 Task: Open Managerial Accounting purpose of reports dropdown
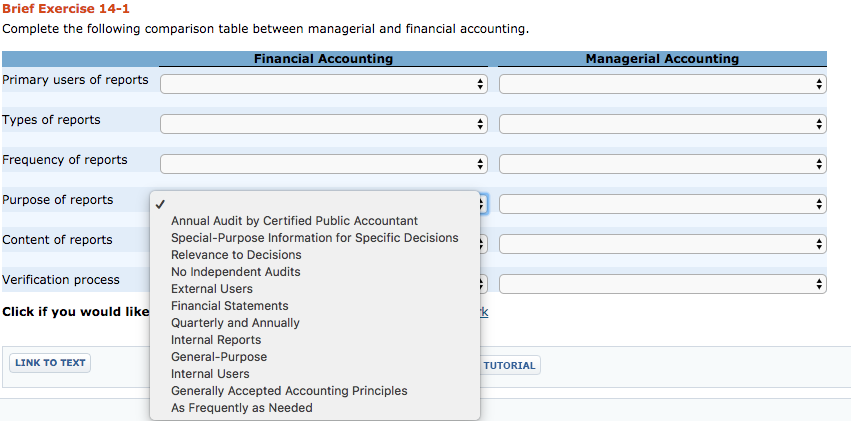pos(662,204)
